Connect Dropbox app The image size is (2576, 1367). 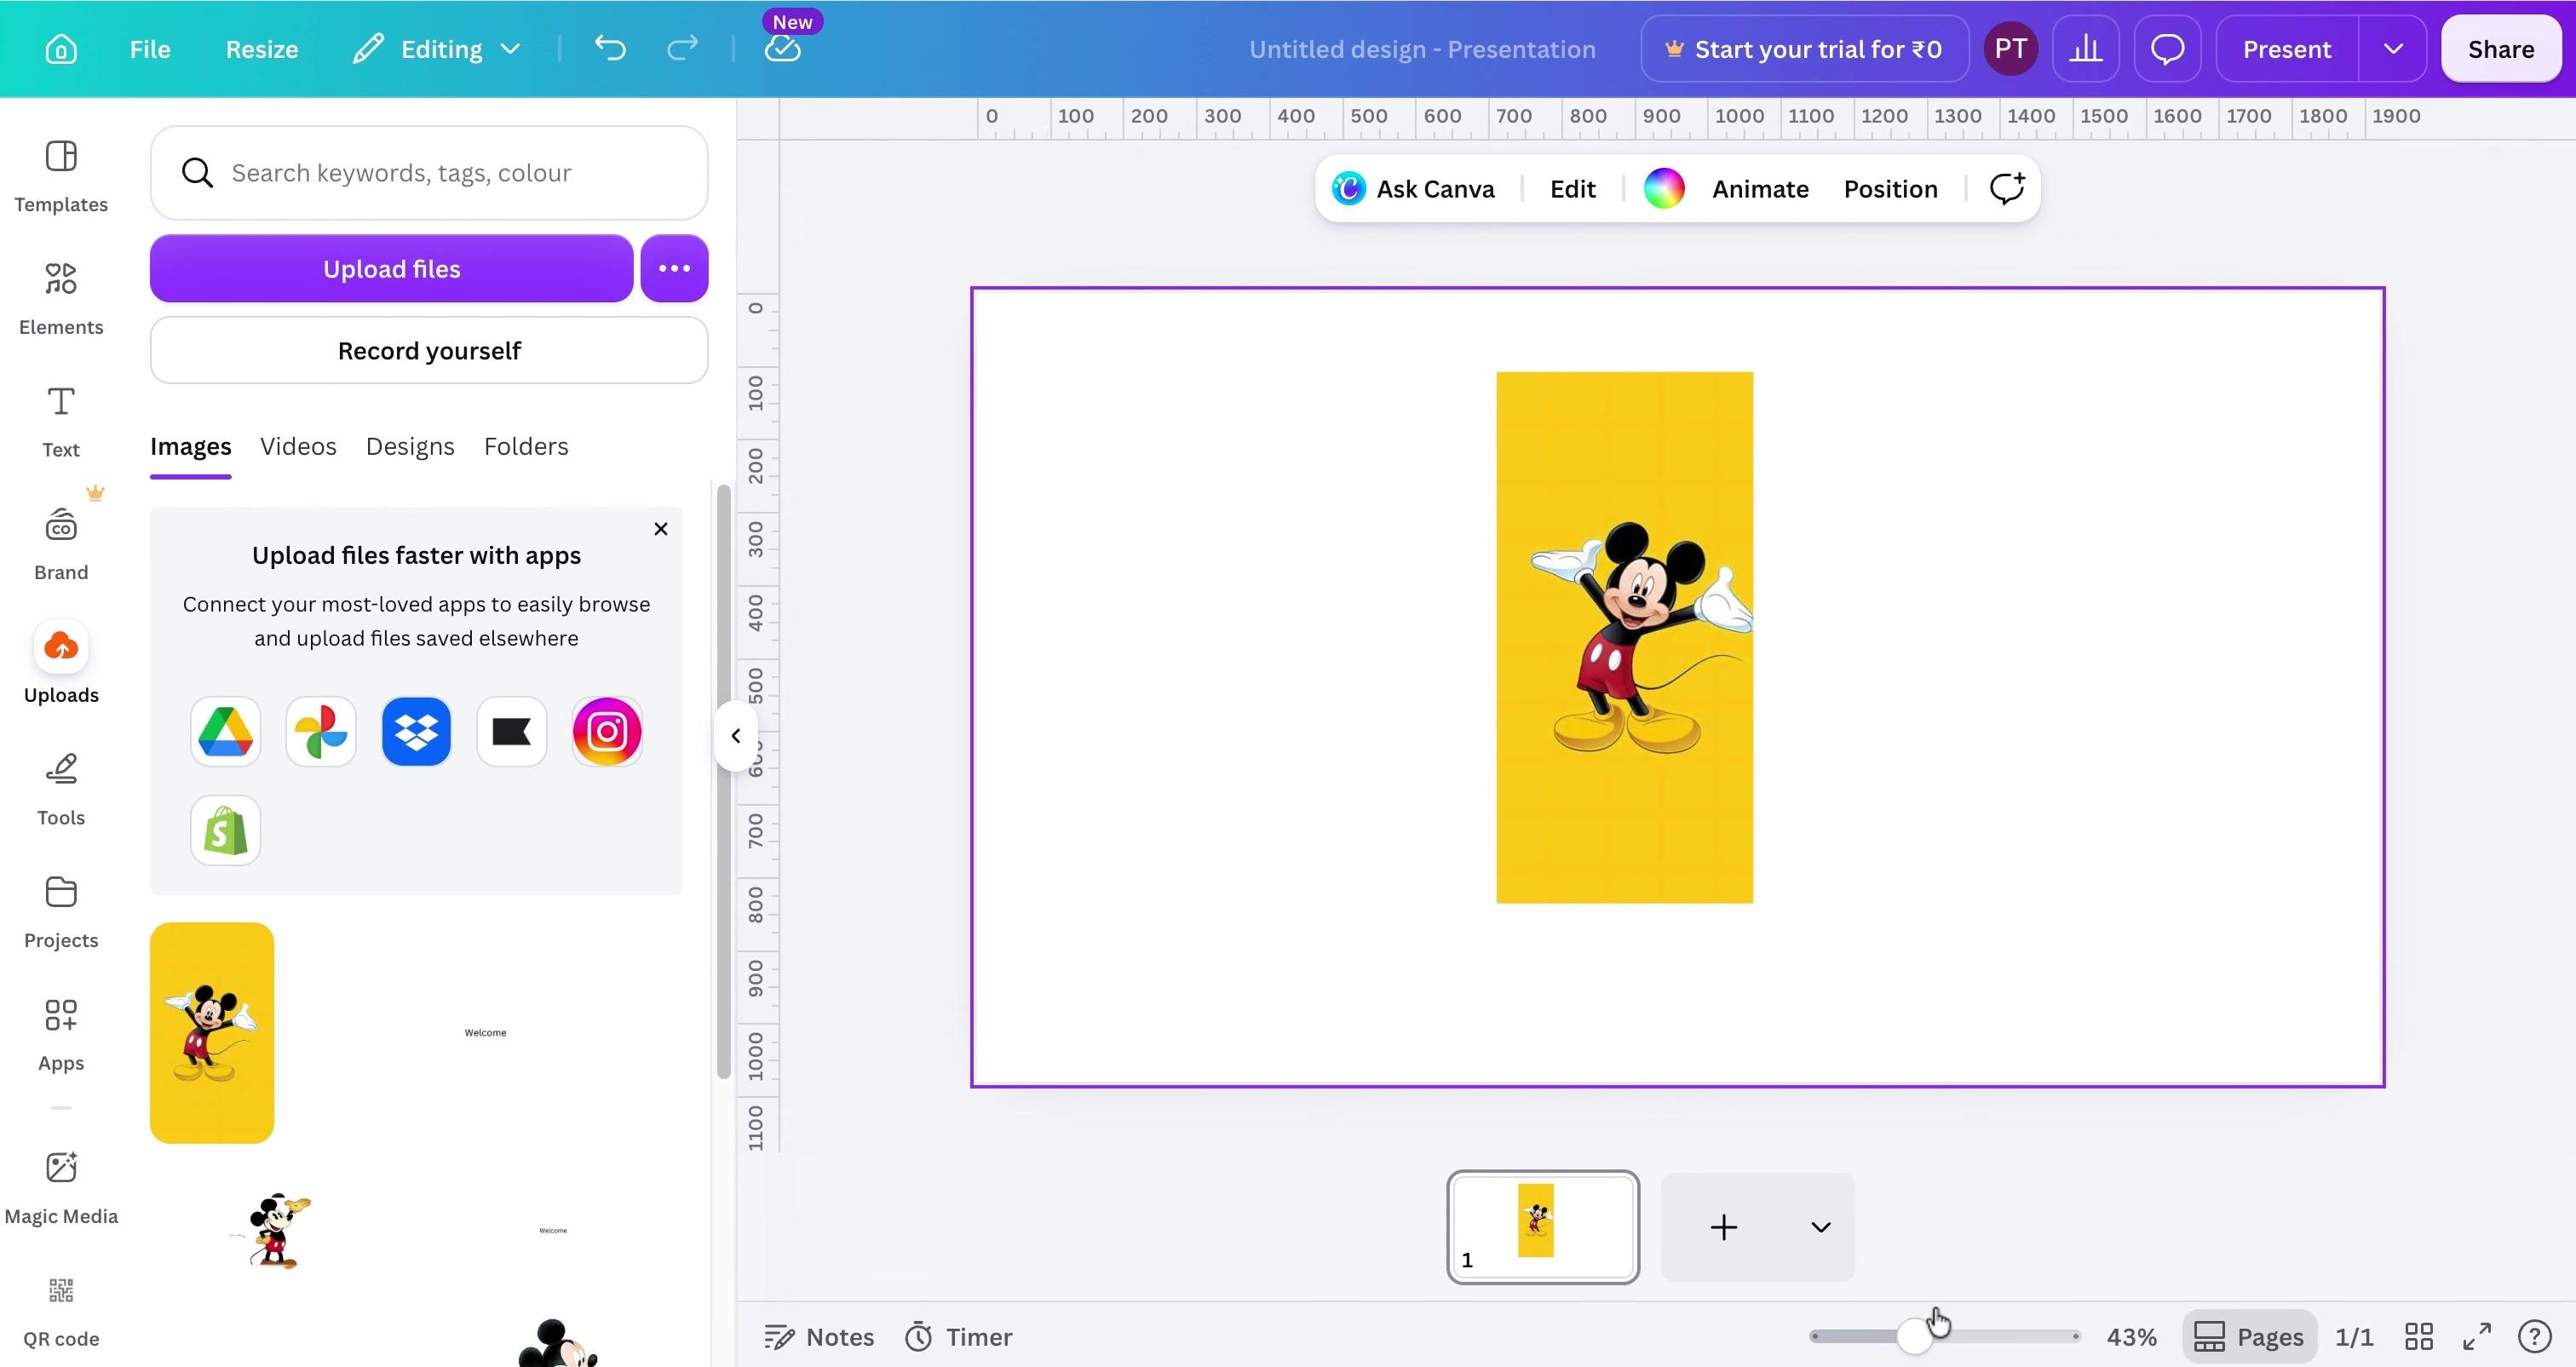coord(416,731)
